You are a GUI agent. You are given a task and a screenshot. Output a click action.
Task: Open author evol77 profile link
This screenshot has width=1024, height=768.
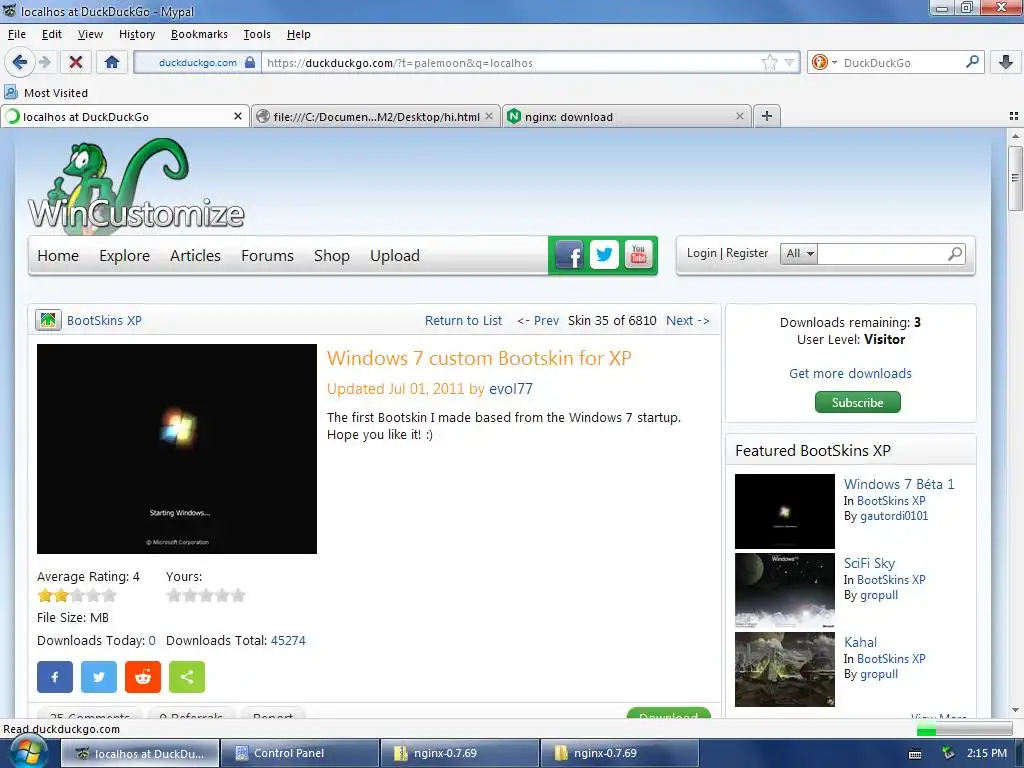(x=511, y=389)
